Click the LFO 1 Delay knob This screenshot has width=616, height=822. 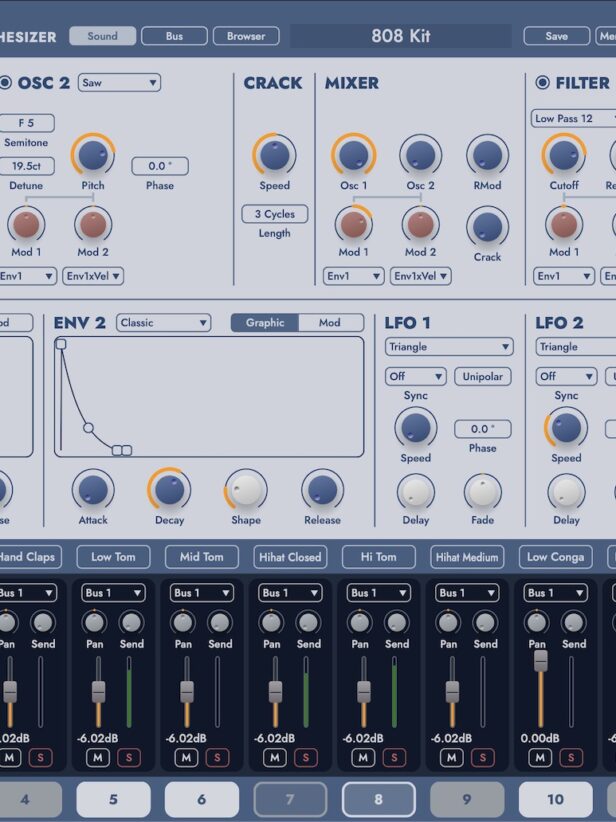416,492
